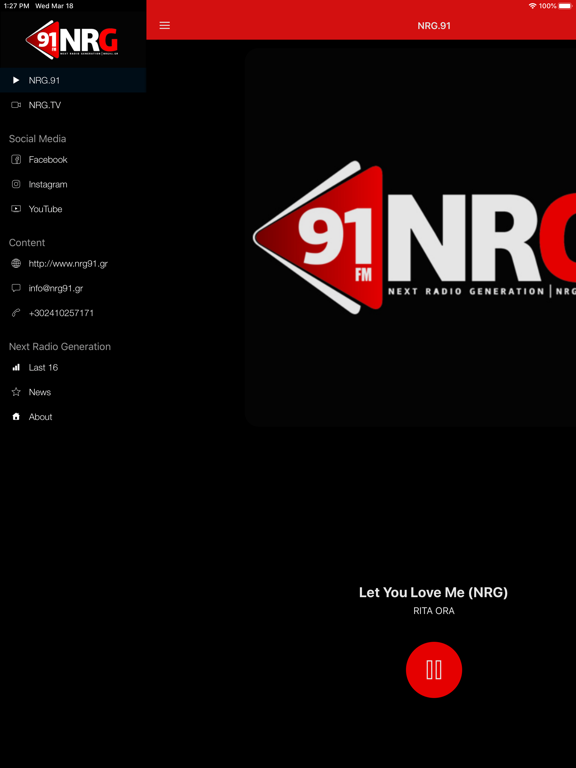
Task: Tap the Next Radio Generation heading
Action: tap(60, 346)
